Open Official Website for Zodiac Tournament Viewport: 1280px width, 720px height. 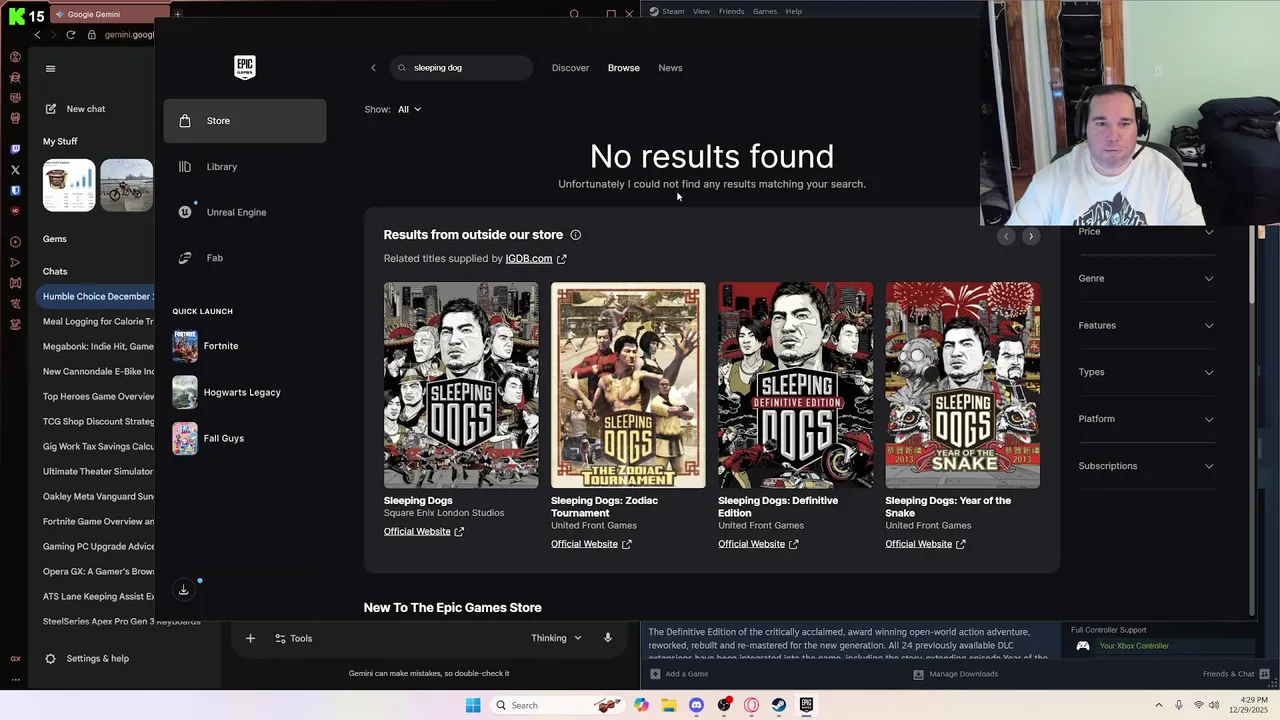(x=591, y=544)
